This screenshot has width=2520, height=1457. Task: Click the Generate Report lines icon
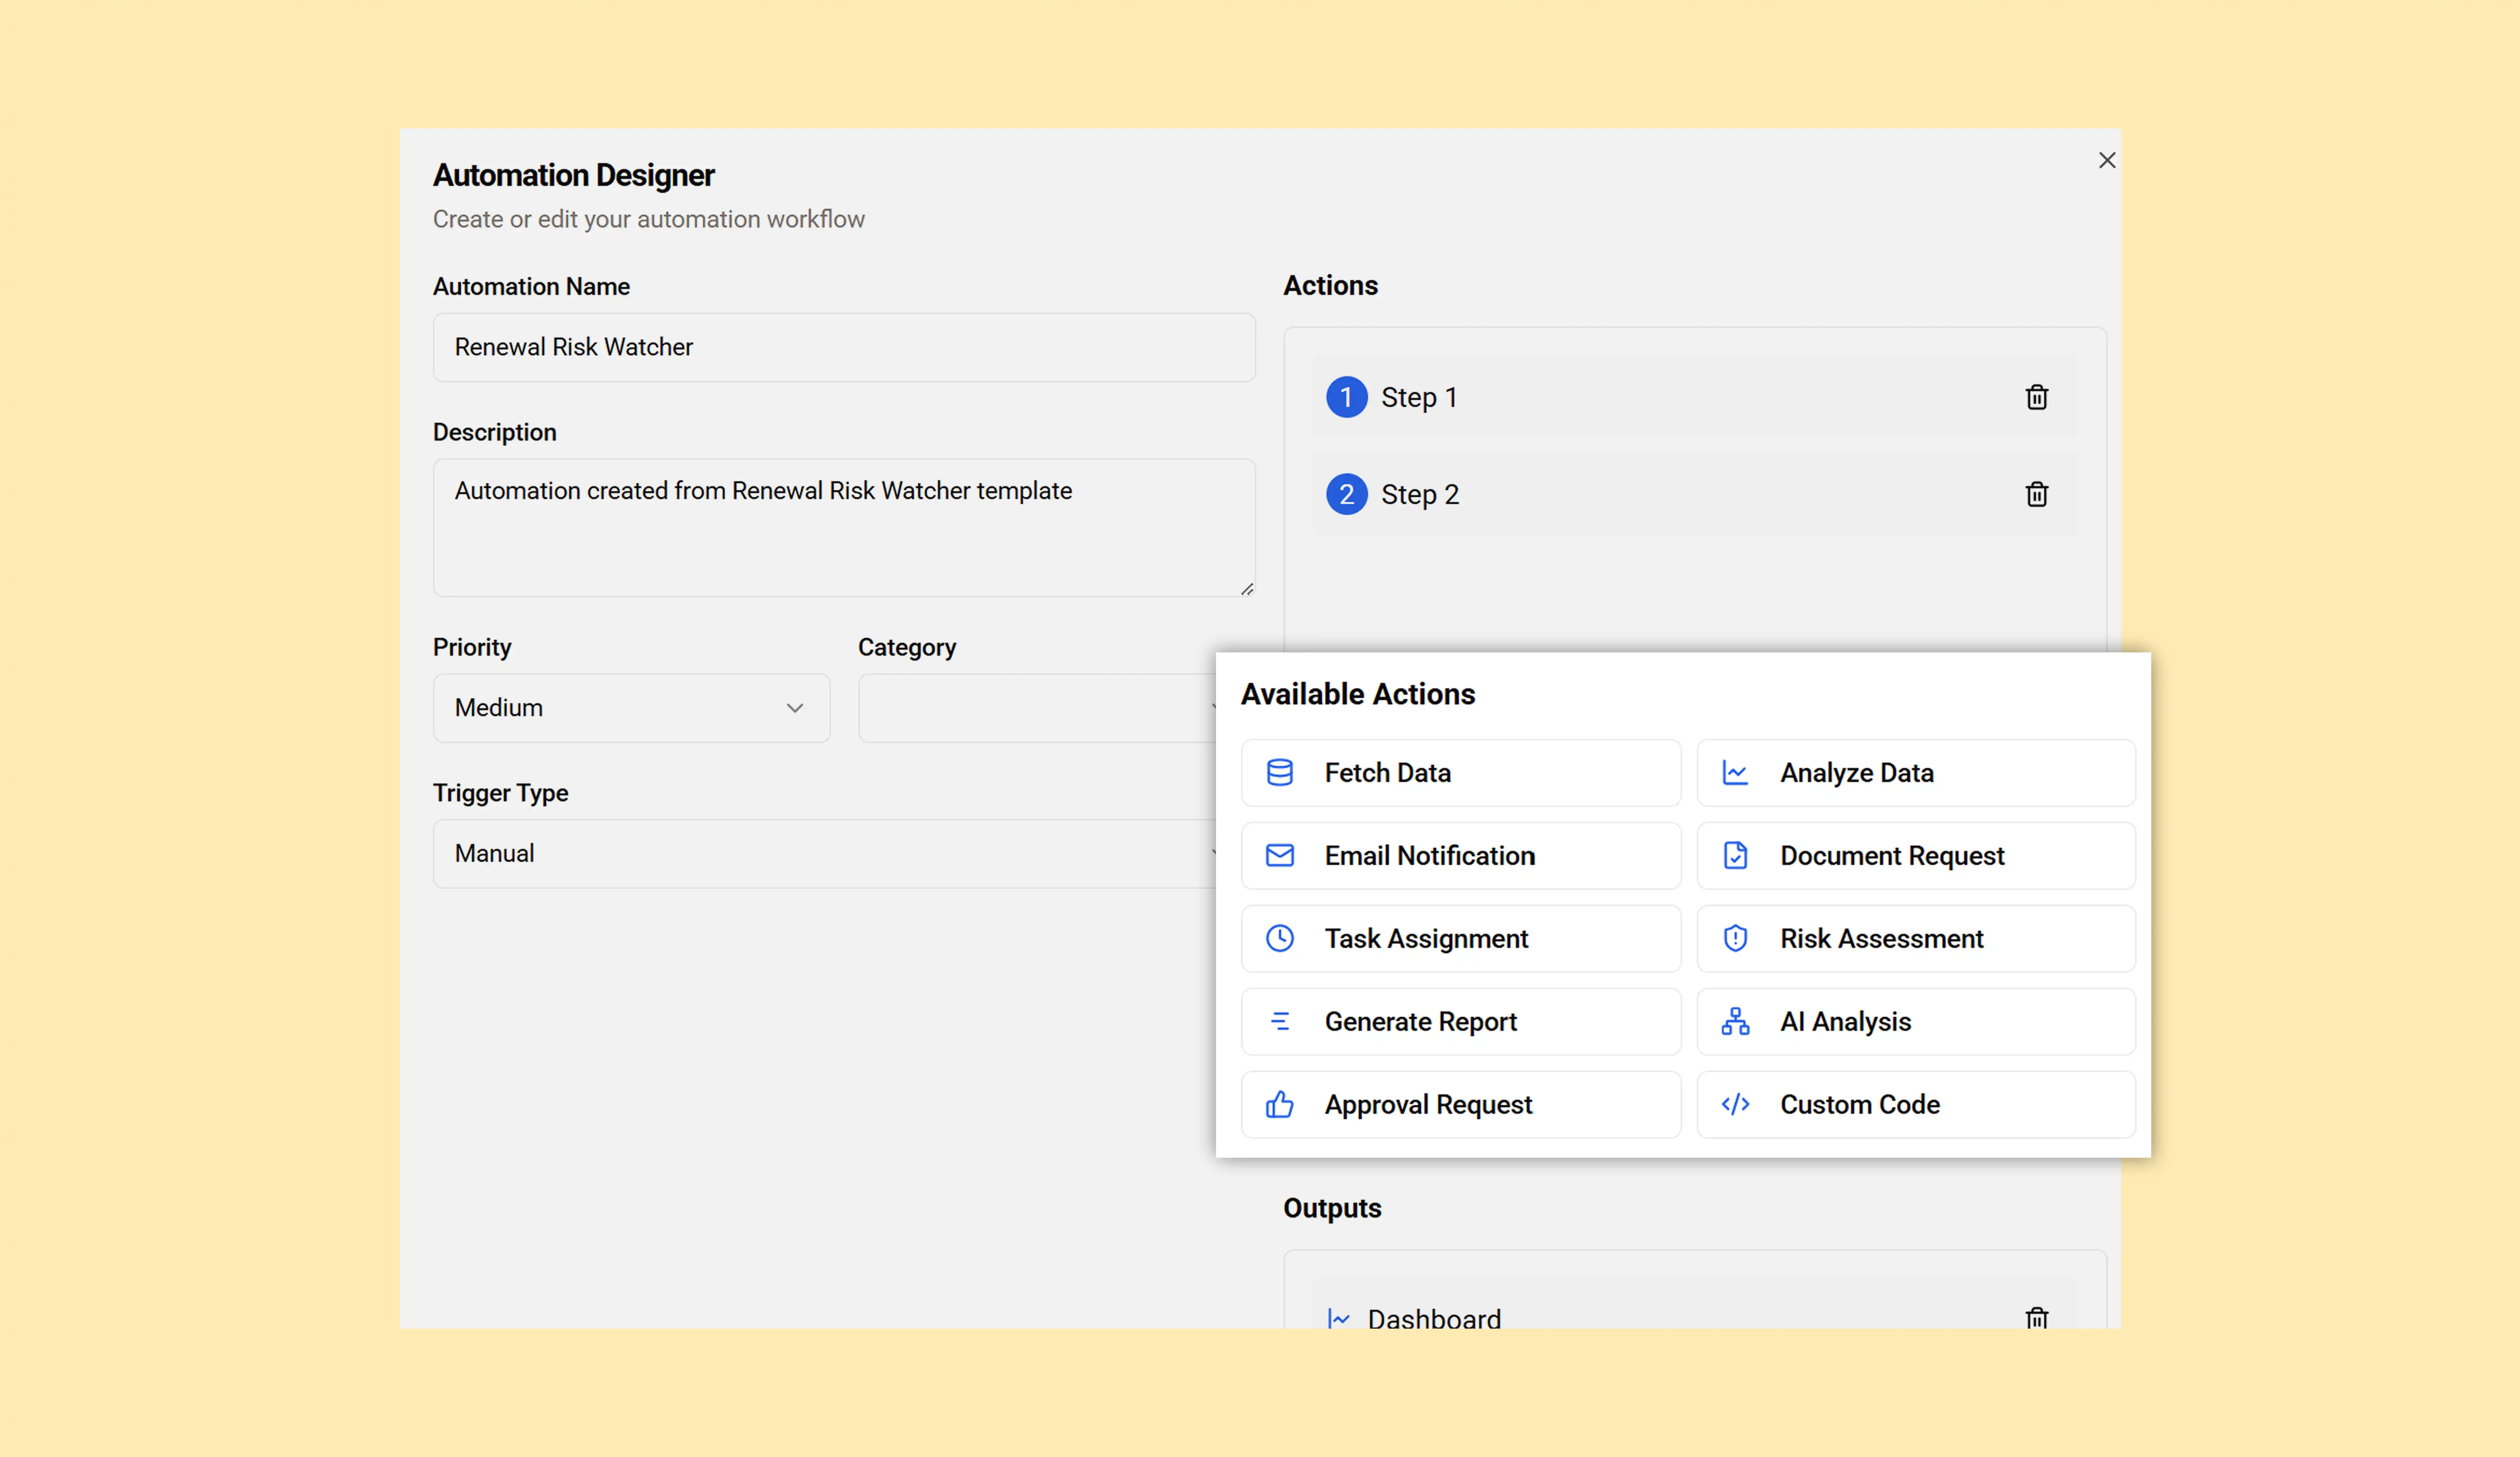[x=1279, y=1021]
